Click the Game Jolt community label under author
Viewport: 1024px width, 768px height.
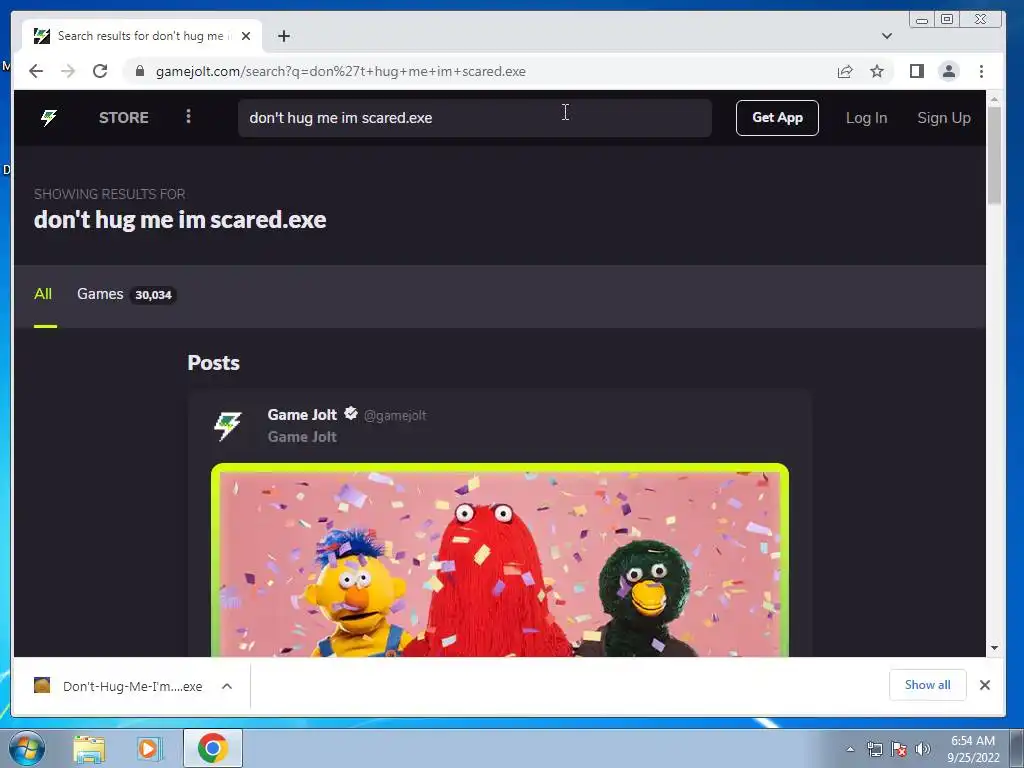[x=302, y=437]
